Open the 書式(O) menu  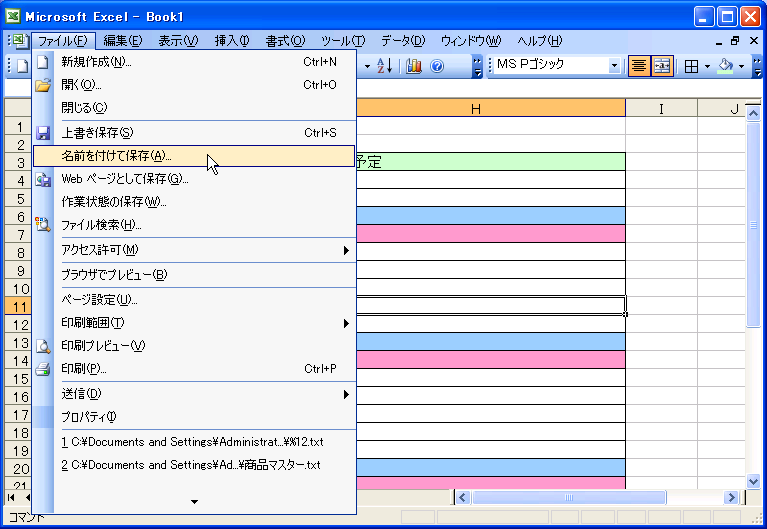point(285,41)
